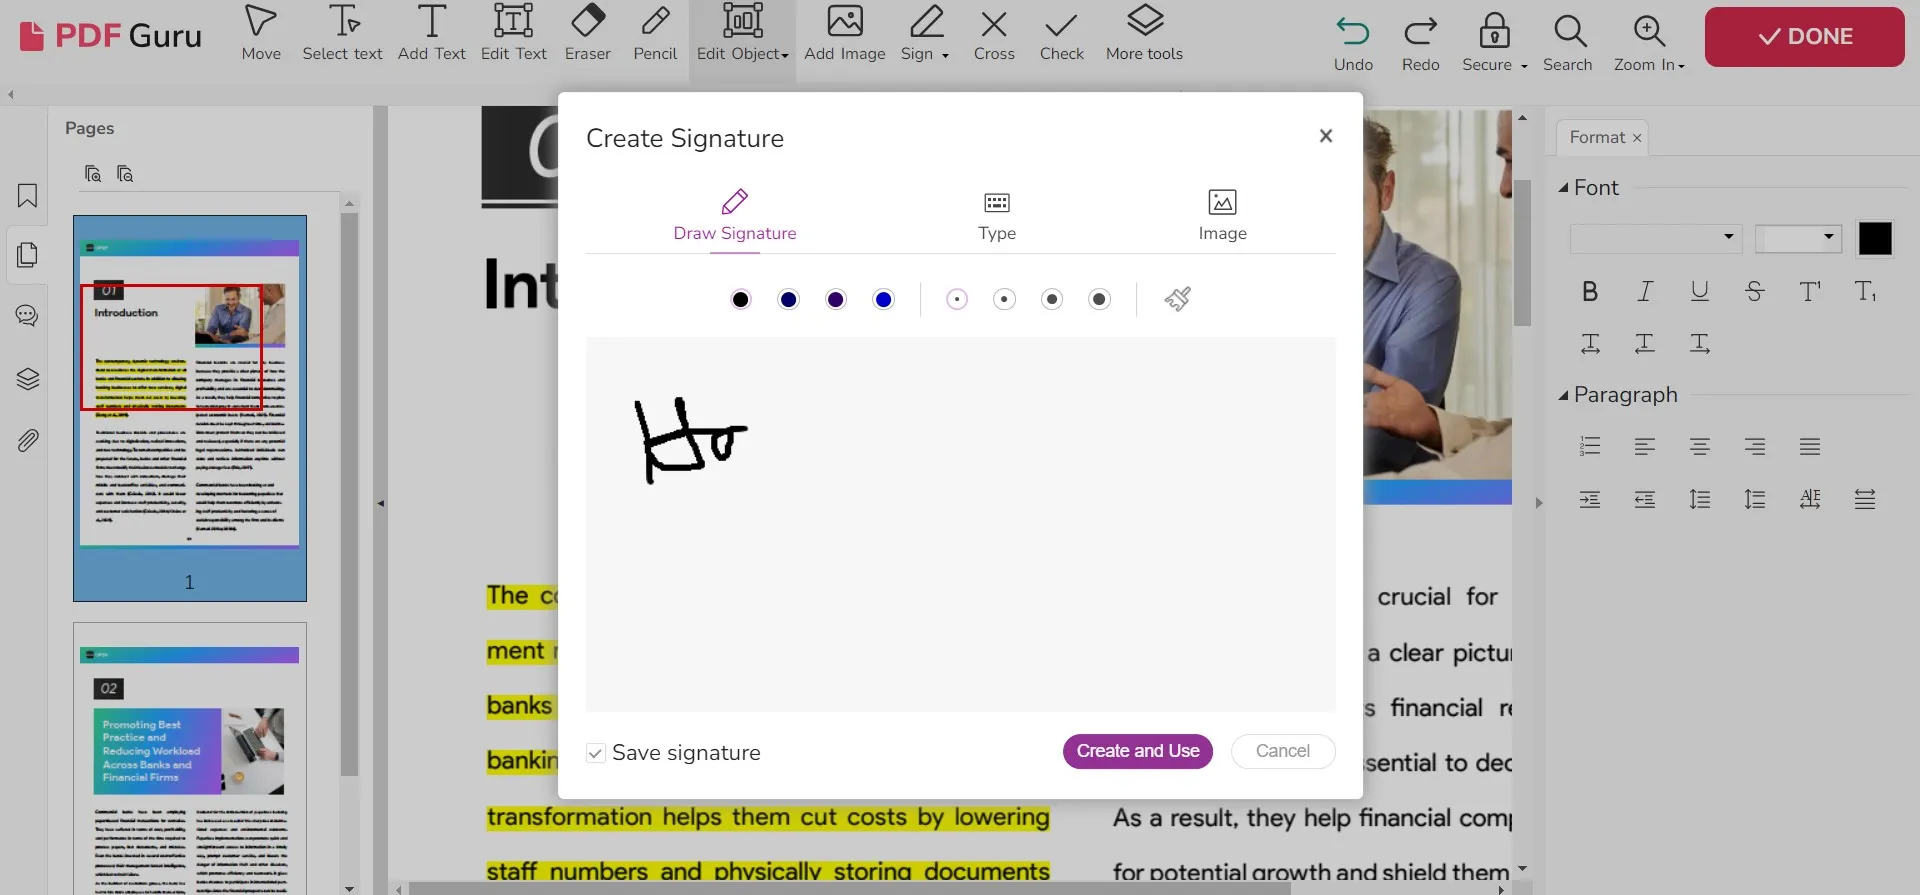Choose bright blue signature color

pos(883,299)
